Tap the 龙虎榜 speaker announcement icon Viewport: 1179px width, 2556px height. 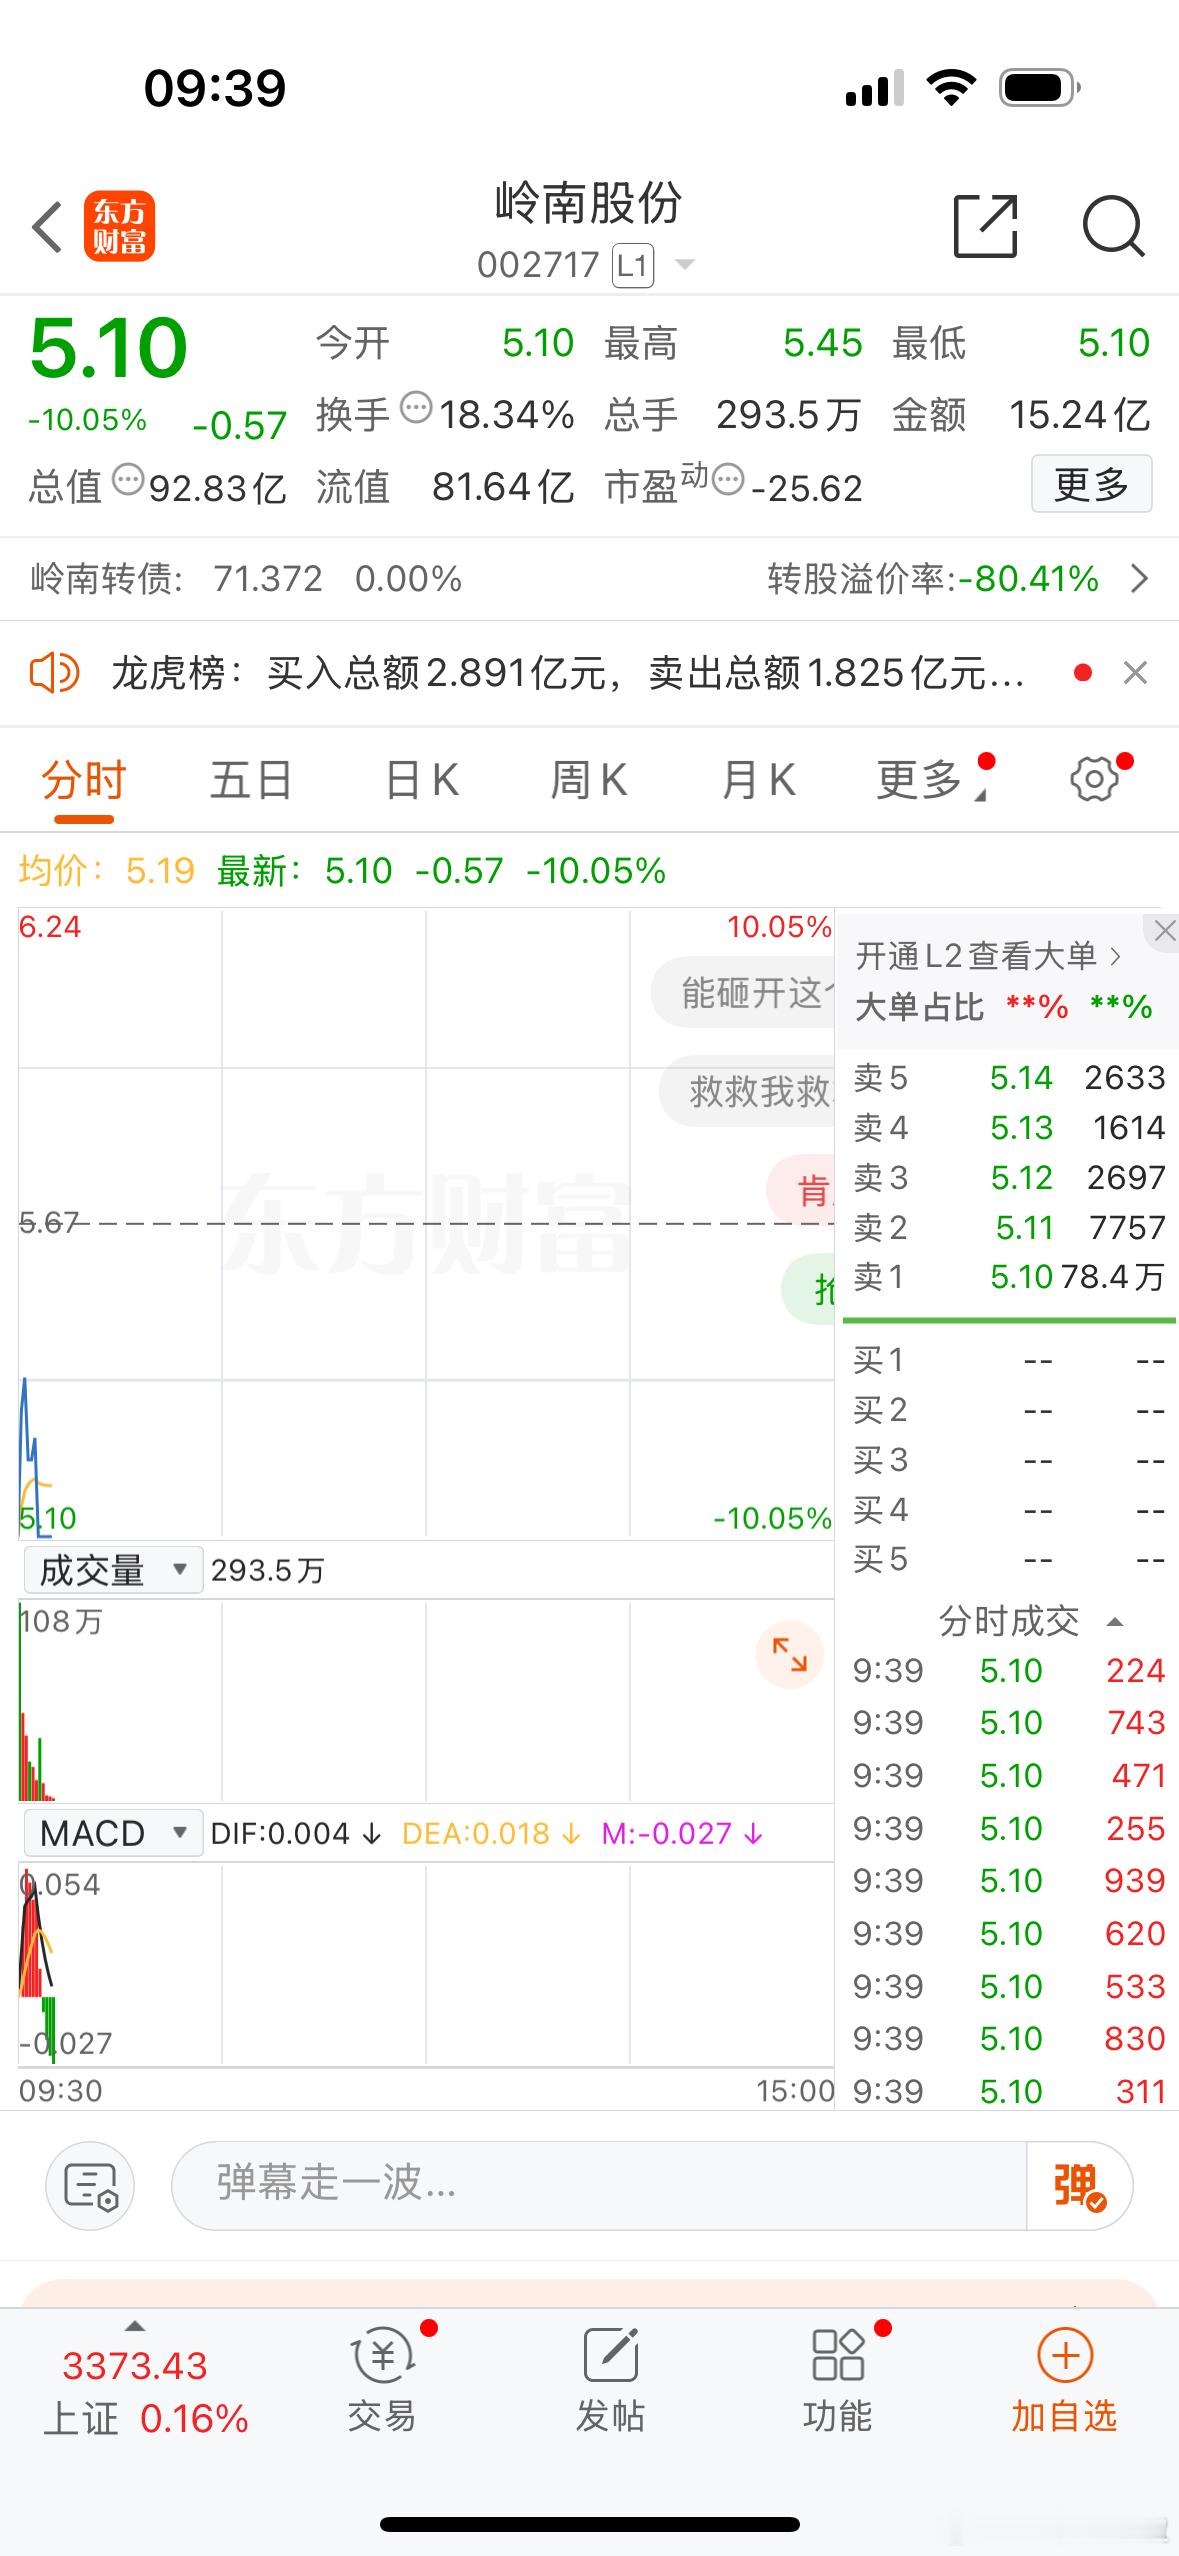54,672
